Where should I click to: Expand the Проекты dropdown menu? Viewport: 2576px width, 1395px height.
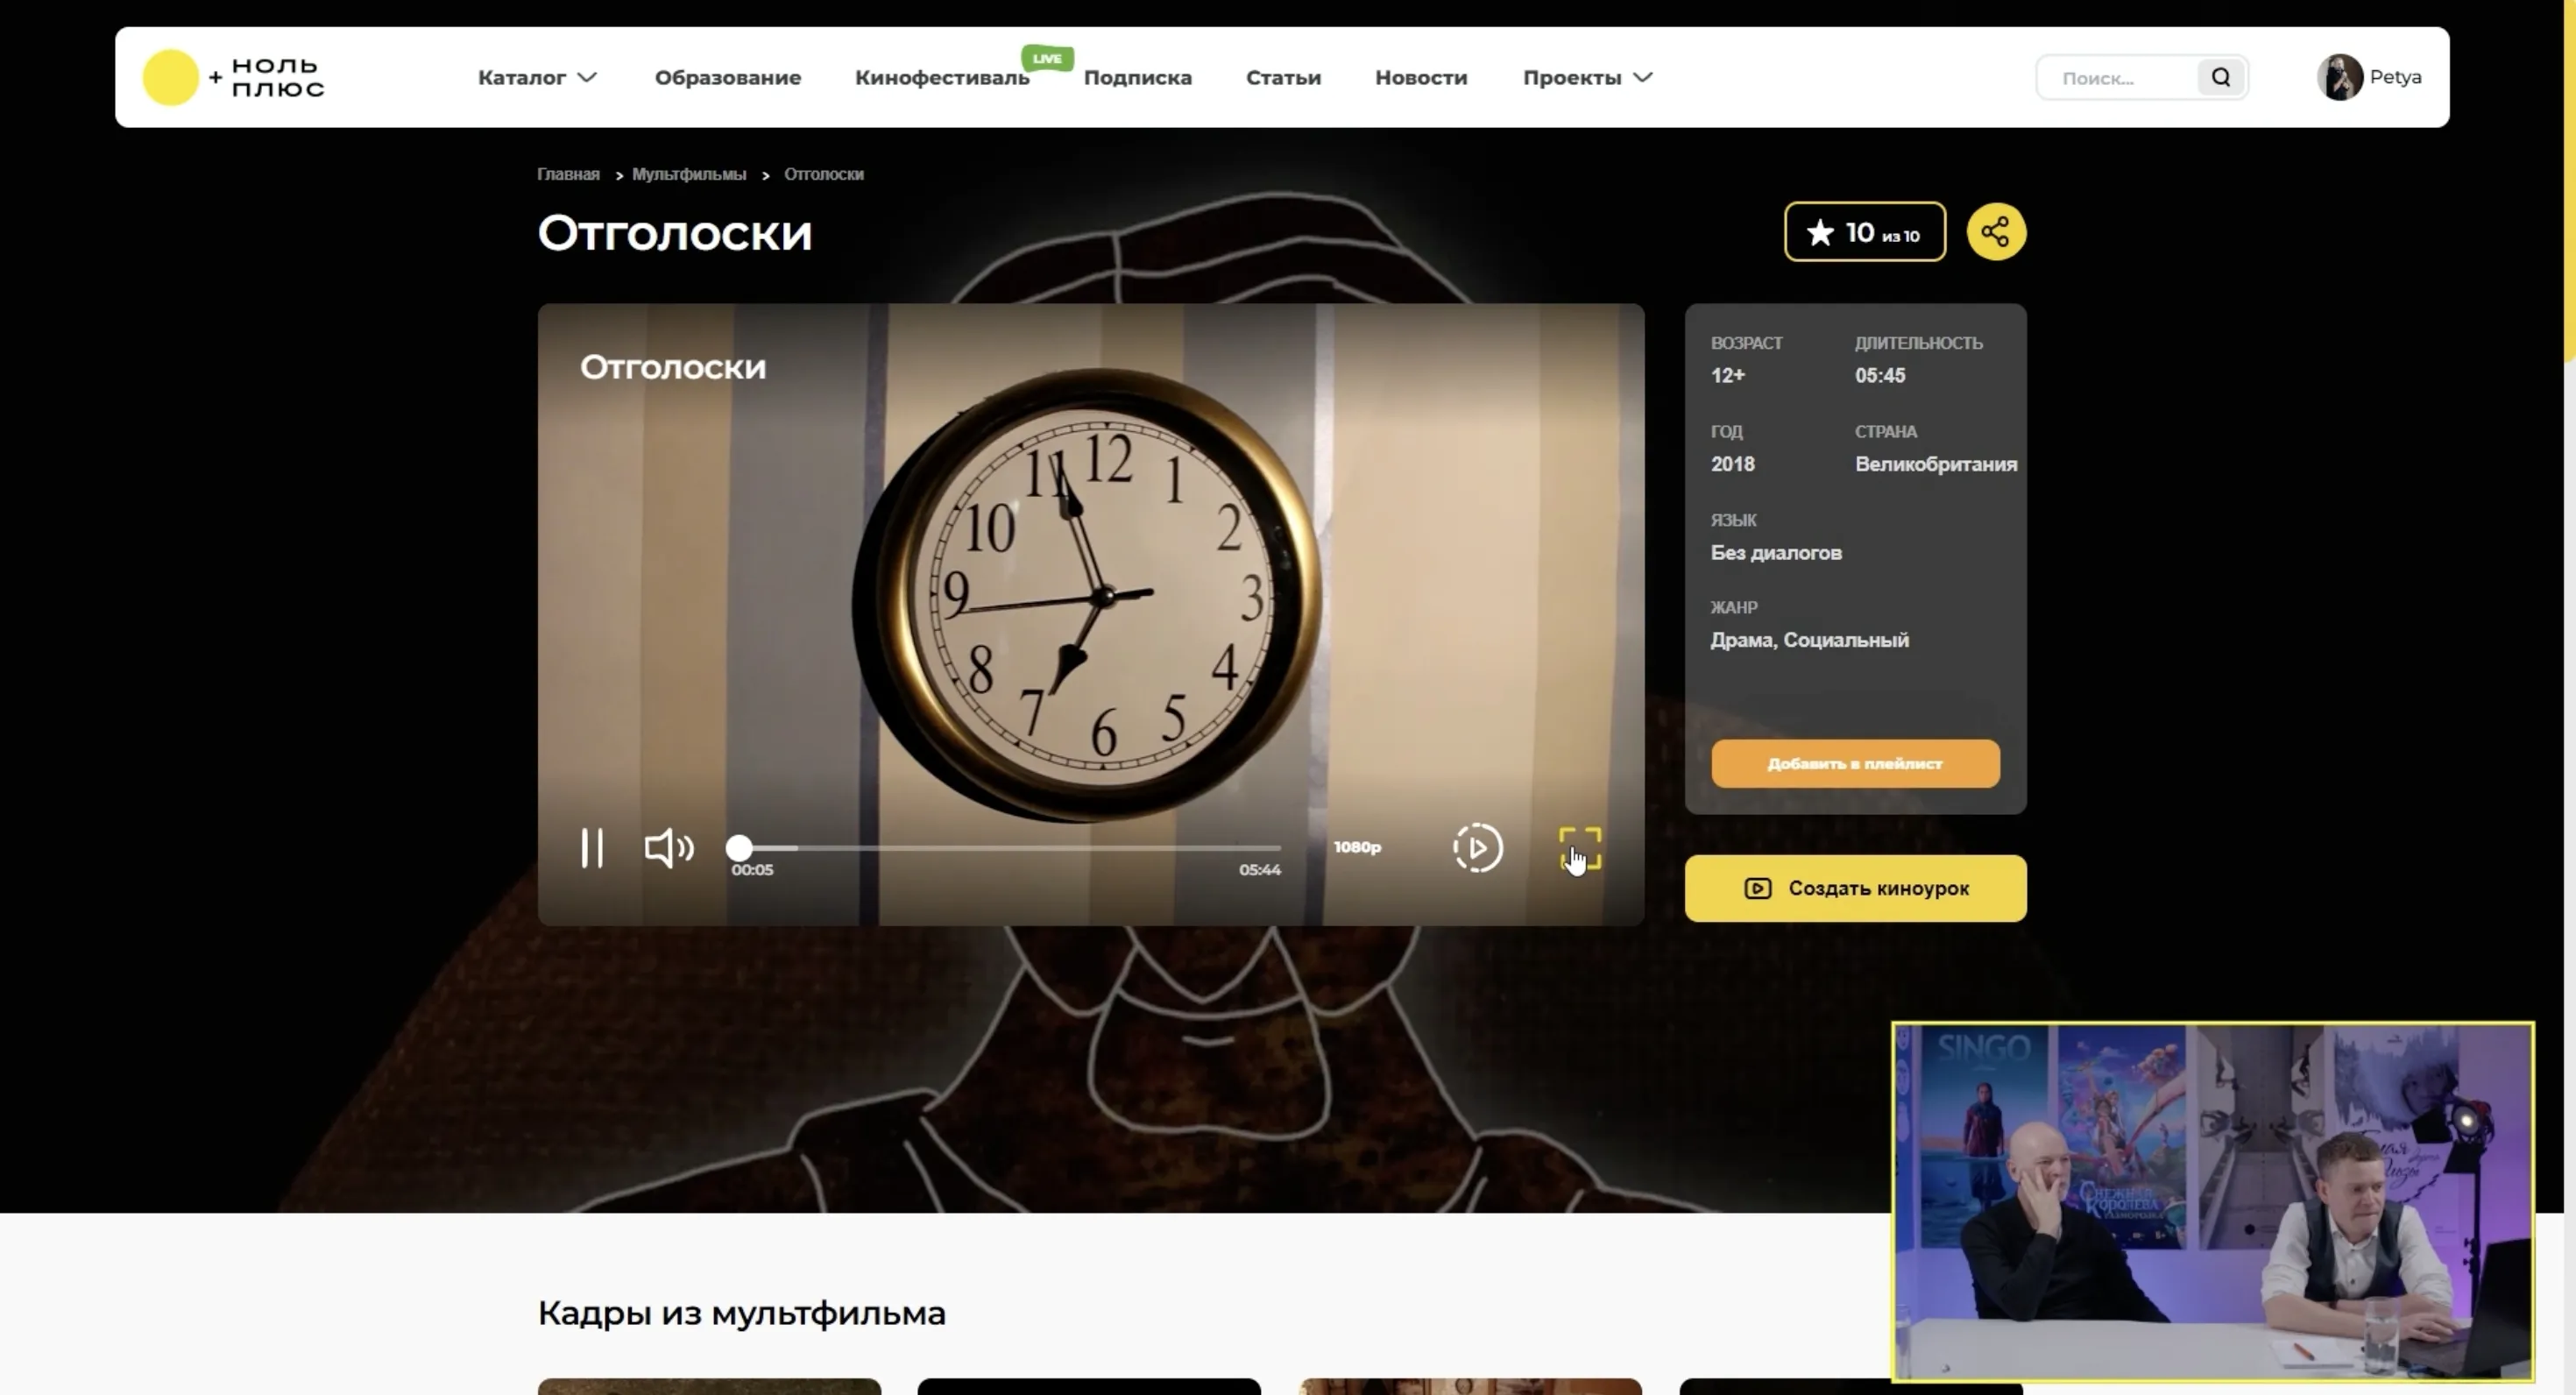(x=1587, y=77)
